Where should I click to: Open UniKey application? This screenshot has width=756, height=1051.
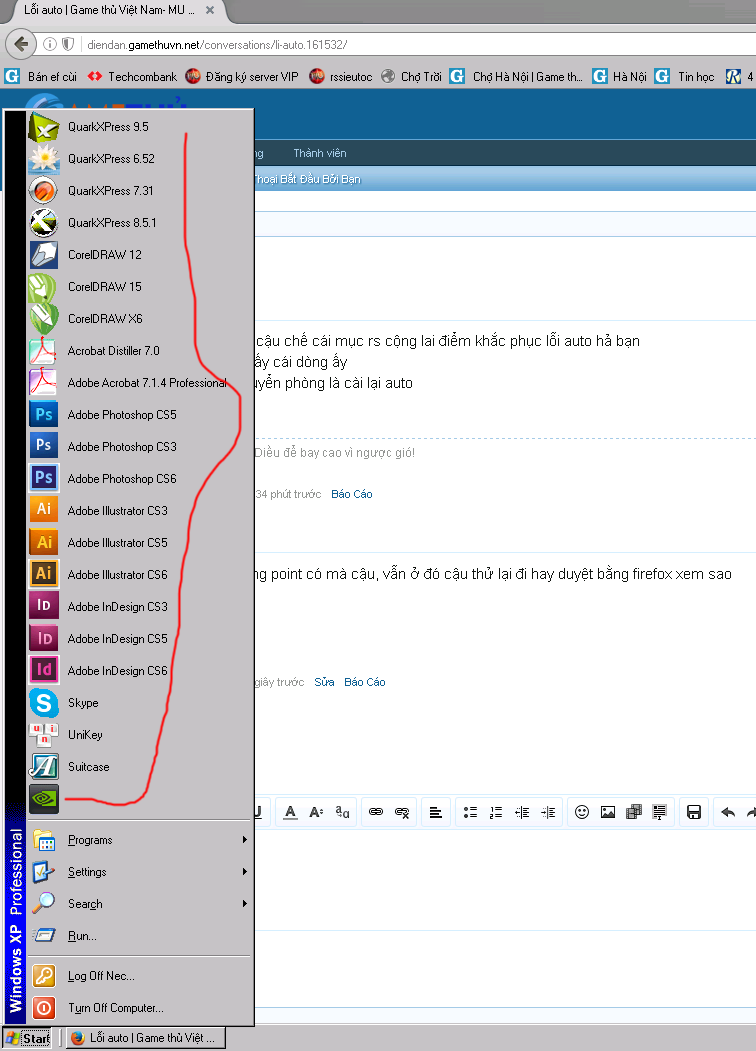(x=85, y=735)
